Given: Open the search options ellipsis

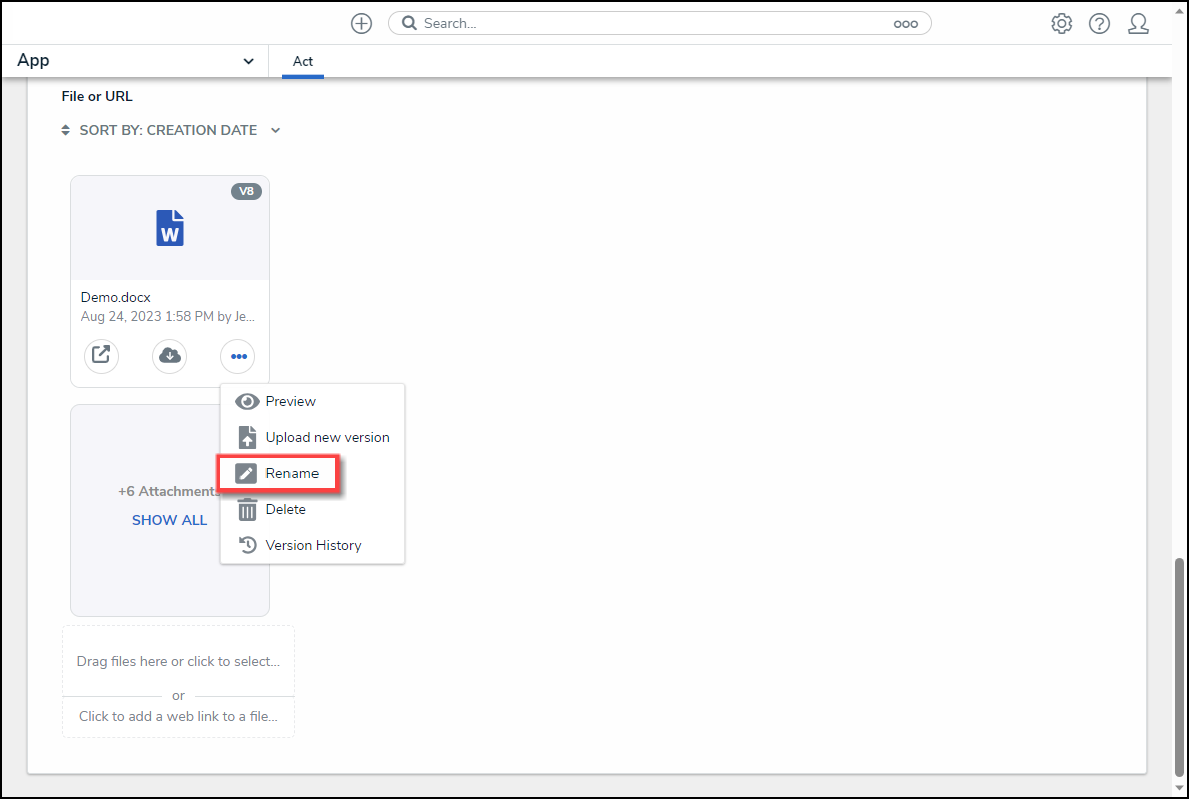Looking at the screenshot, I should pyautogui.click(x=905, y=24).
